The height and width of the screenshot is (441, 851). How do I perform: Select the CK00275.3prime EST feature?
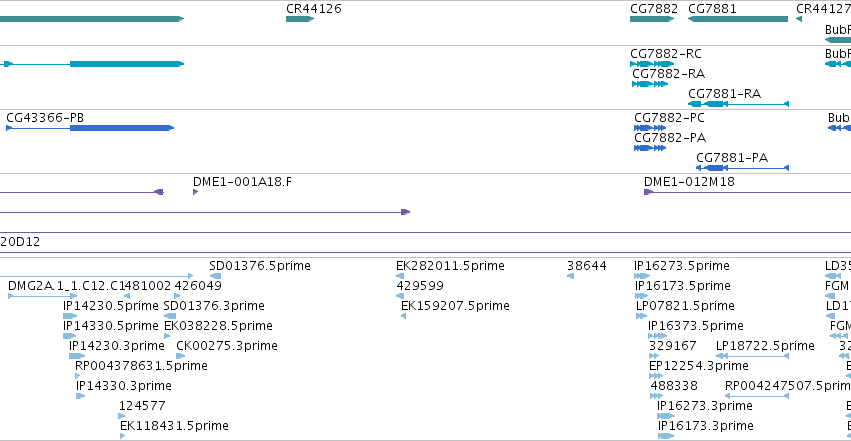pos(180,356)
